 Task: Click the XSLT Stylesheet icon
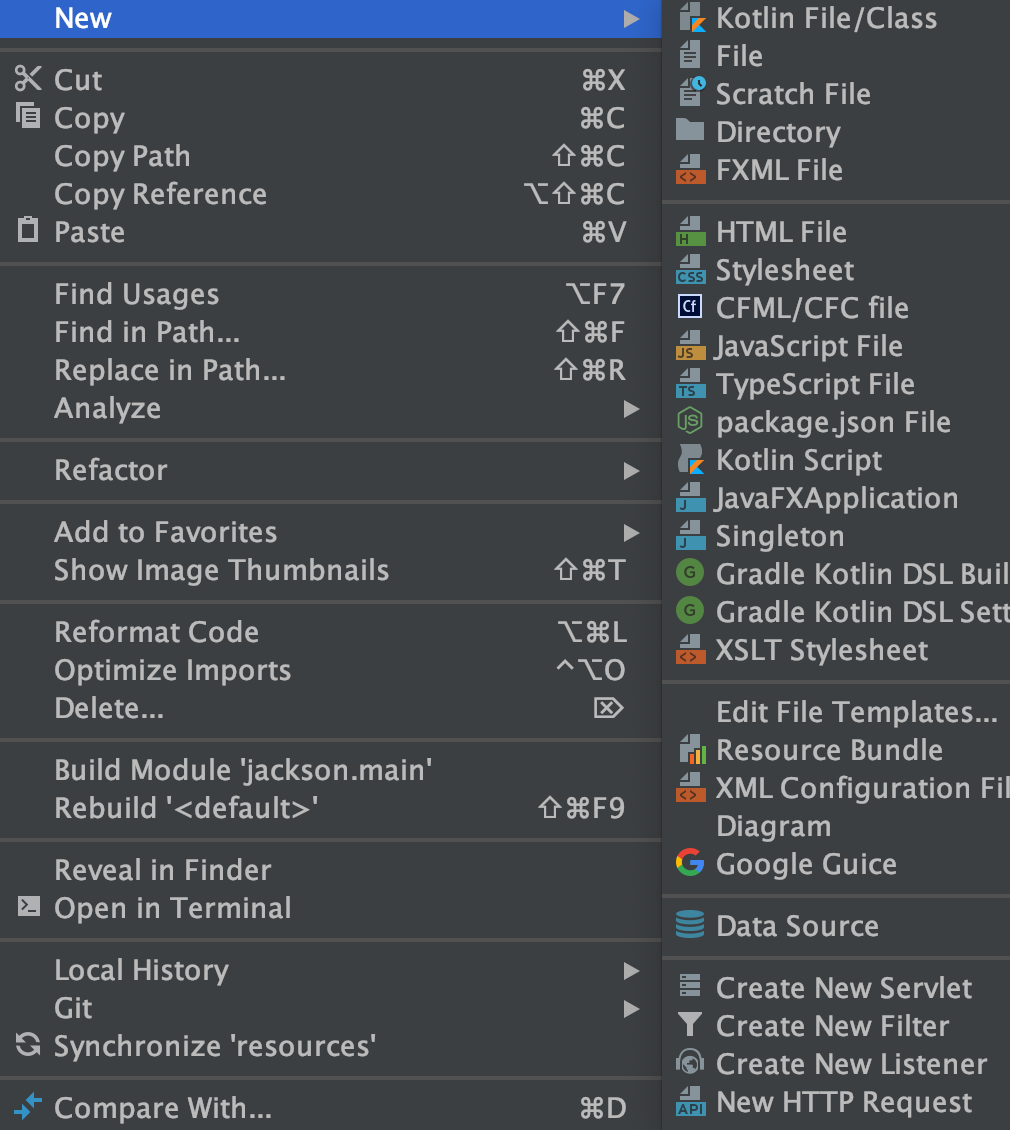tap(691, 649)
